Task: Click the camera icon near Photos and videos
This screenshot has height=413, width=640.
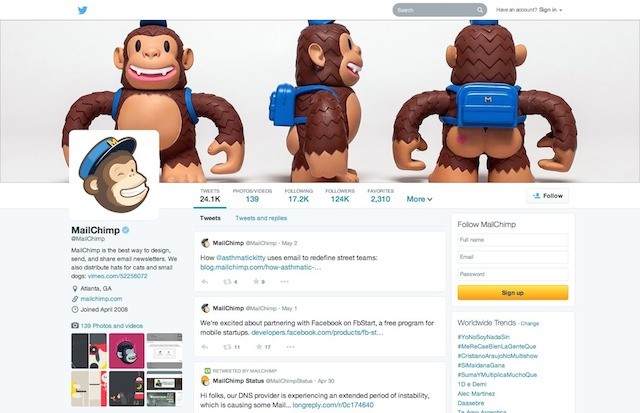Action: 75,325
